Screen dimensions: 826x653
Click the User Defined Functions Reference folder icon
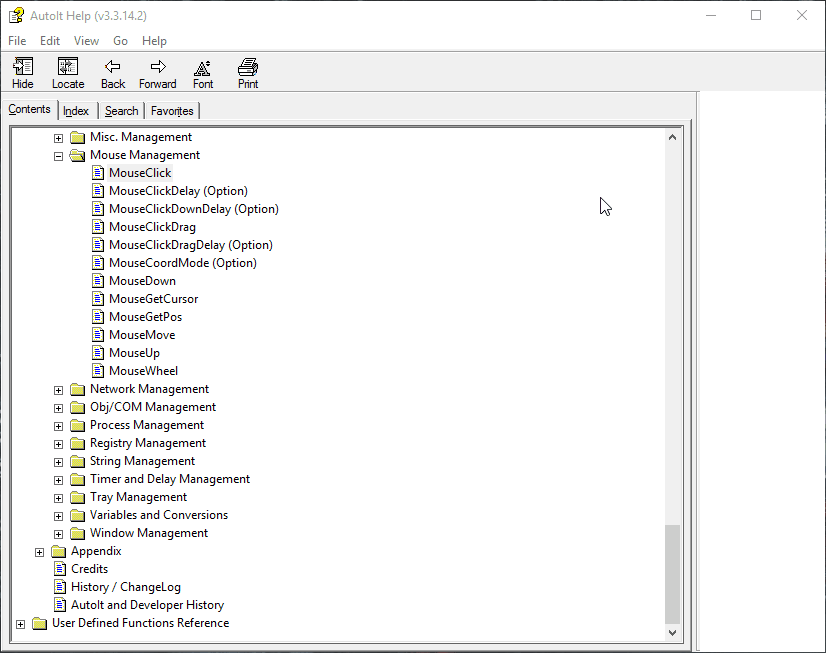pos(40,624)
